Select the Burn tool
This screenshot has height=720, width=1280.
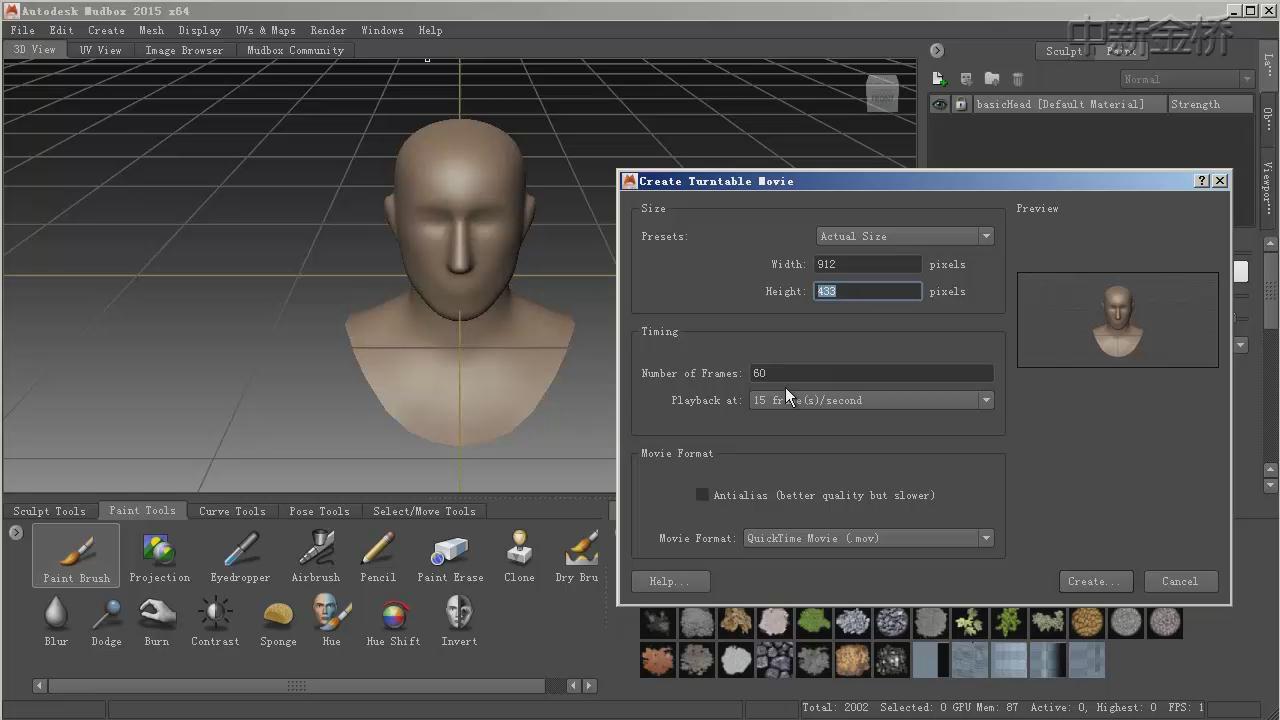[157, 620]
